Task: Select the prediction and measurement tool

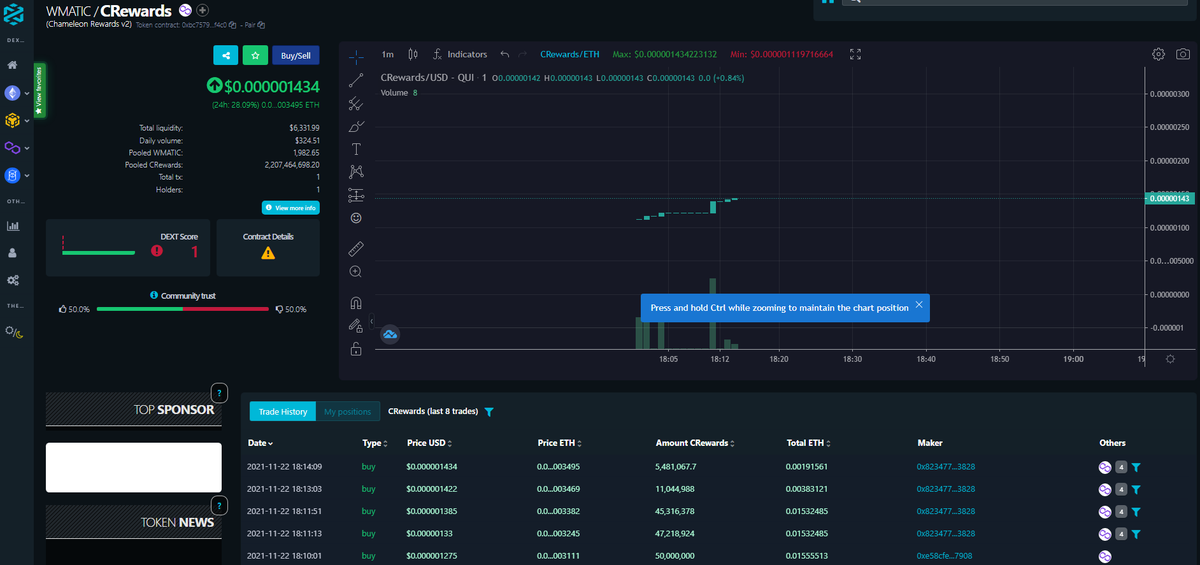Action: [x=356, y=195]
